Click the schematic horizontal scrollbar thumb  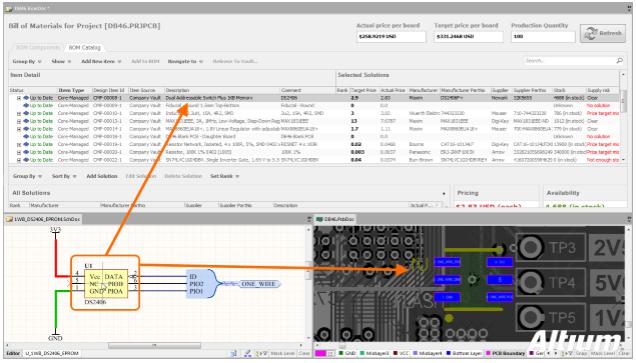click(154, 346)
